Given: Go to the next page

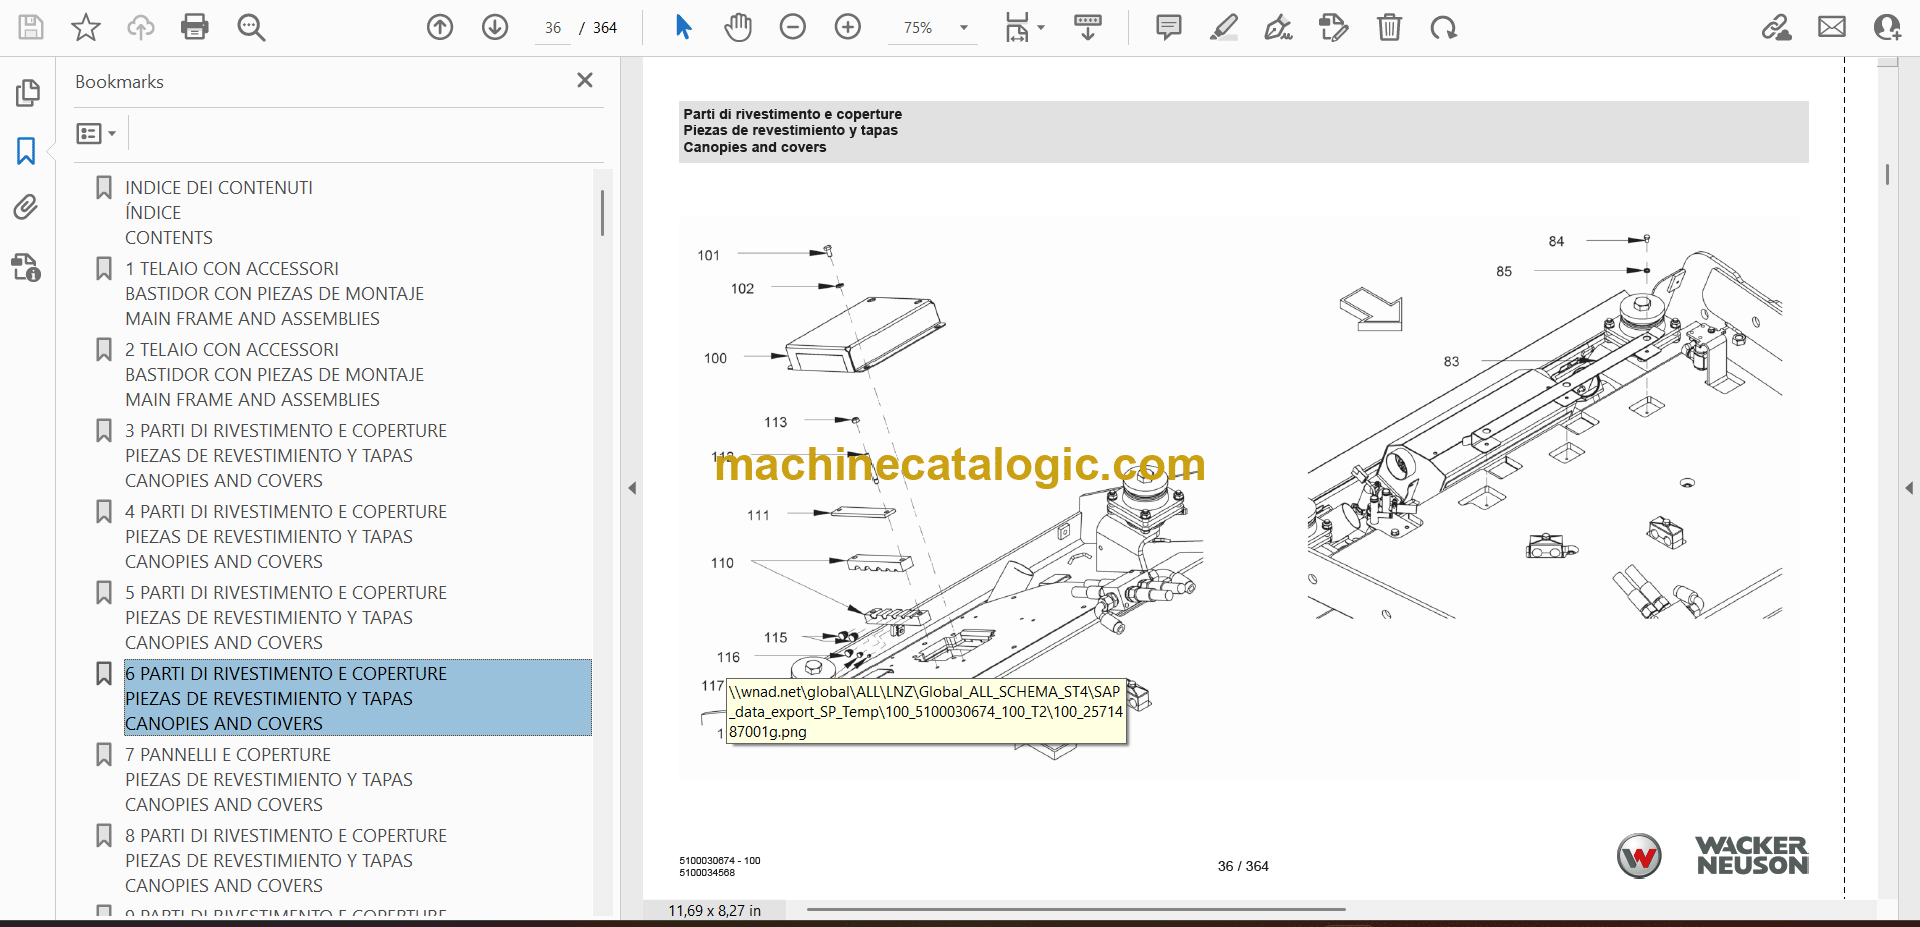Looking at the screenshot, I should (x=495, y=27).
